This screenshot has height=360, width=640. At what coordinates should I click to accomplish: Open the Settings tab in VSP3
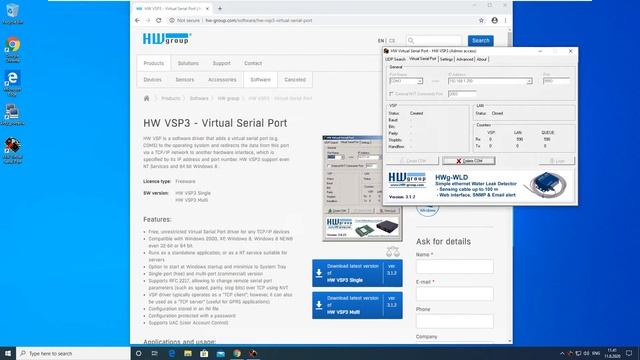coord(446,59)
